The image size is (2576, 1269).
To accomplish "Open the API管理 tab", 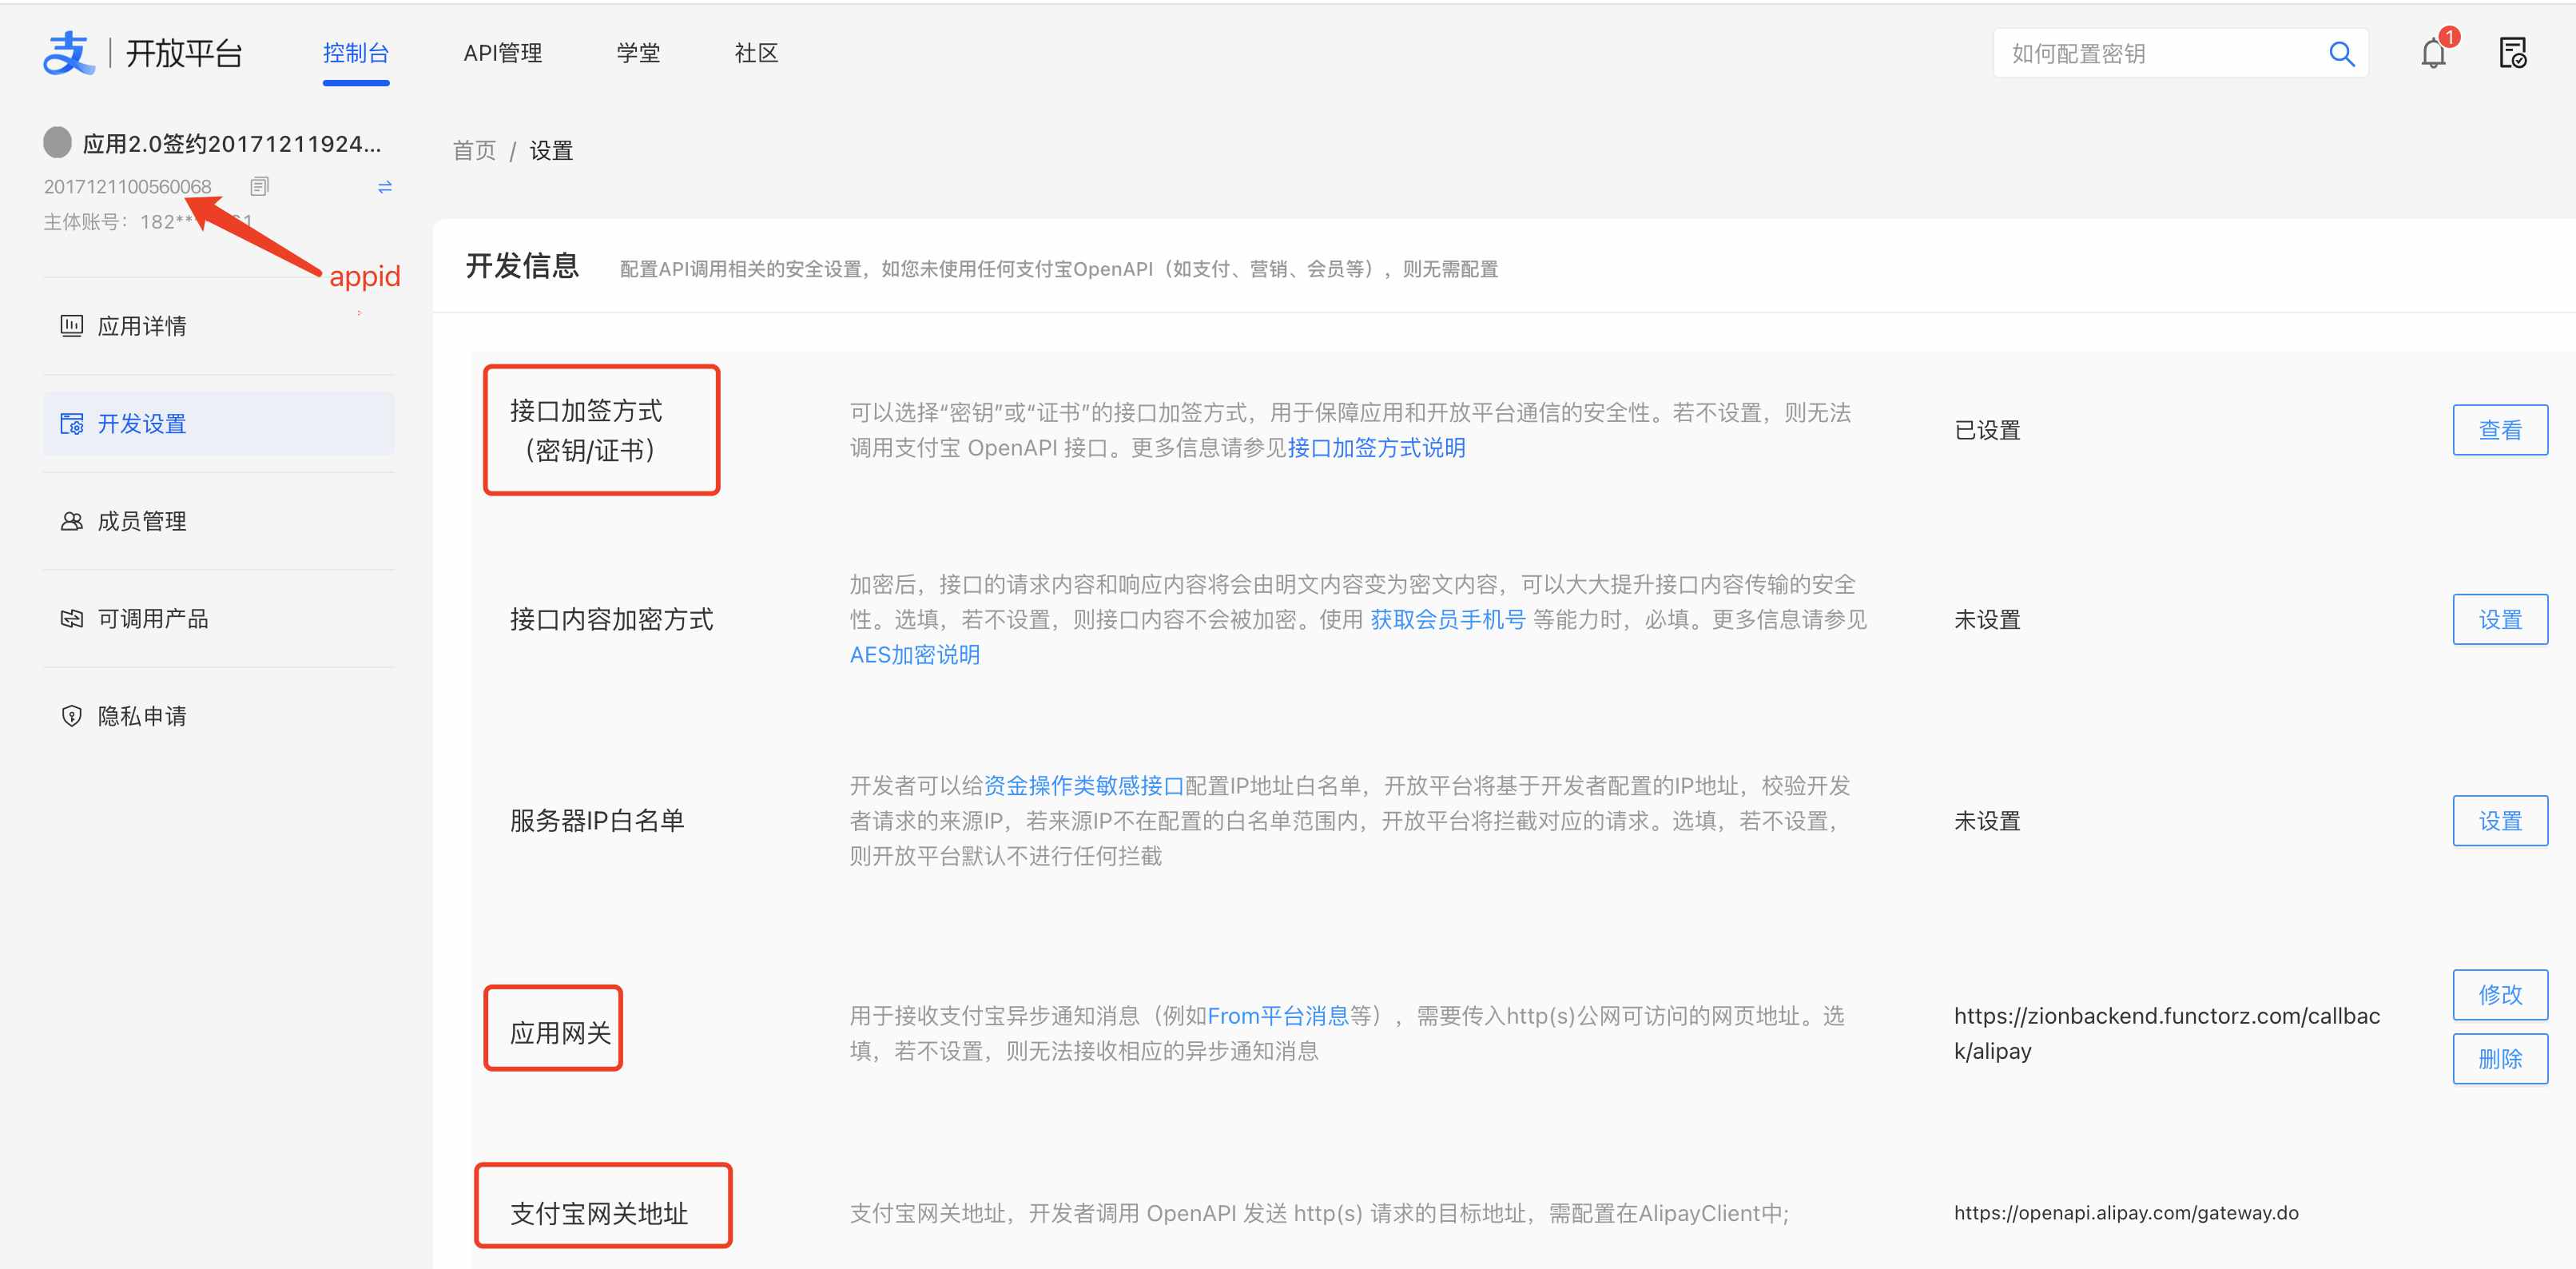I will [502, 53].
